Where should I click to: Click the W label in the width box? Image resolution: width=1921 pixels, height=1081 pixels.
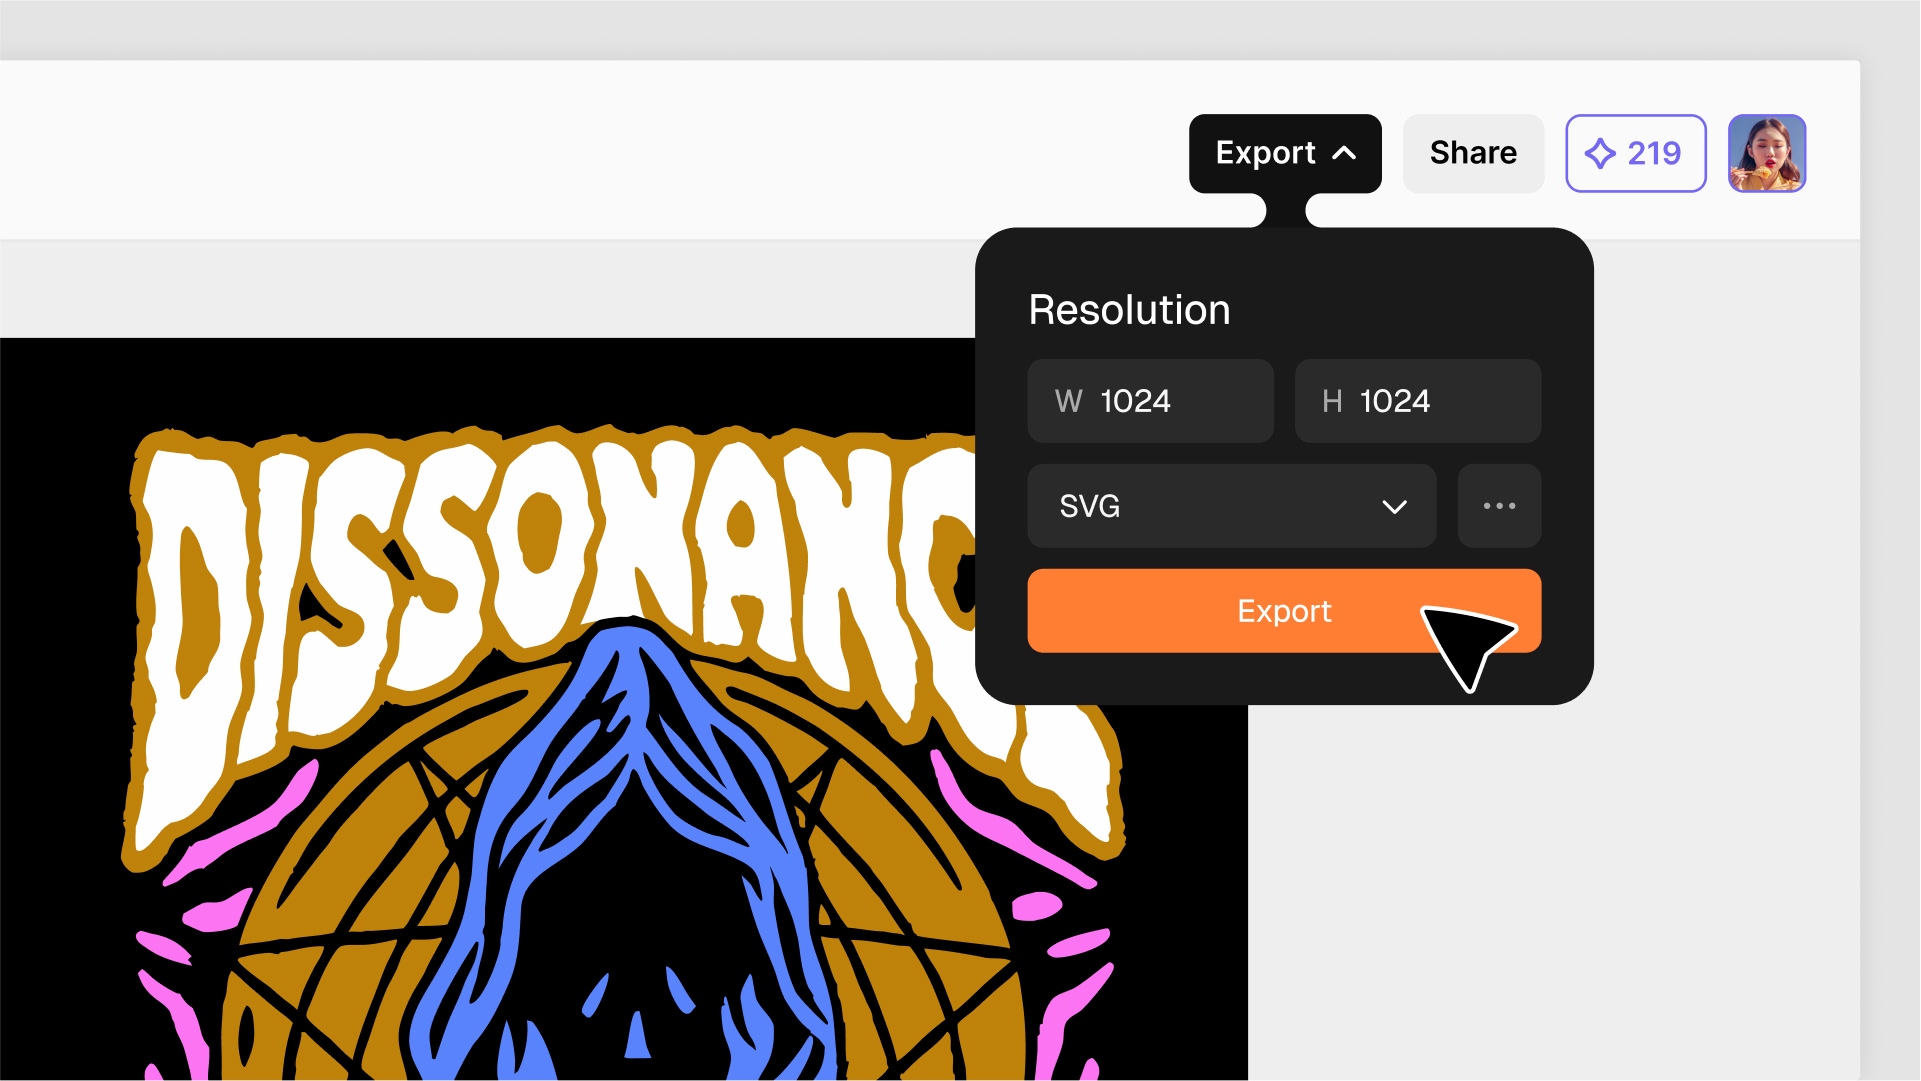[1068, 401]
